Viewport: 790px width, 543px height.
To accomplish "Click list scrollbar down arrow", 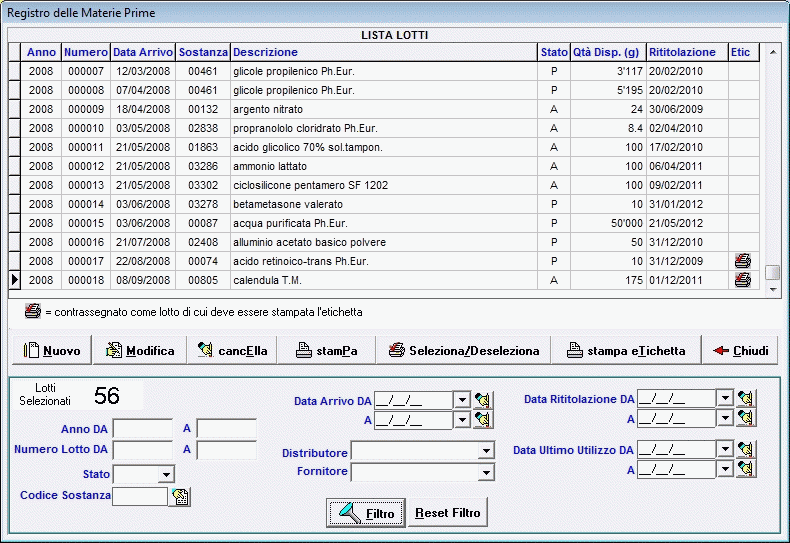I will (772, 289).
